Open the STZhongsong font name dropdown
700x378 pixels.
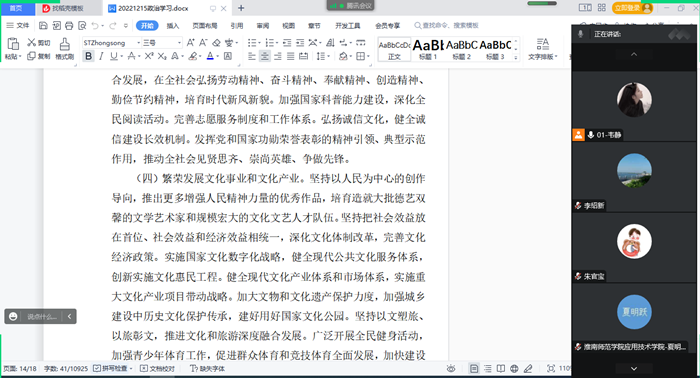pyautogui.click(x=111, y=43)
